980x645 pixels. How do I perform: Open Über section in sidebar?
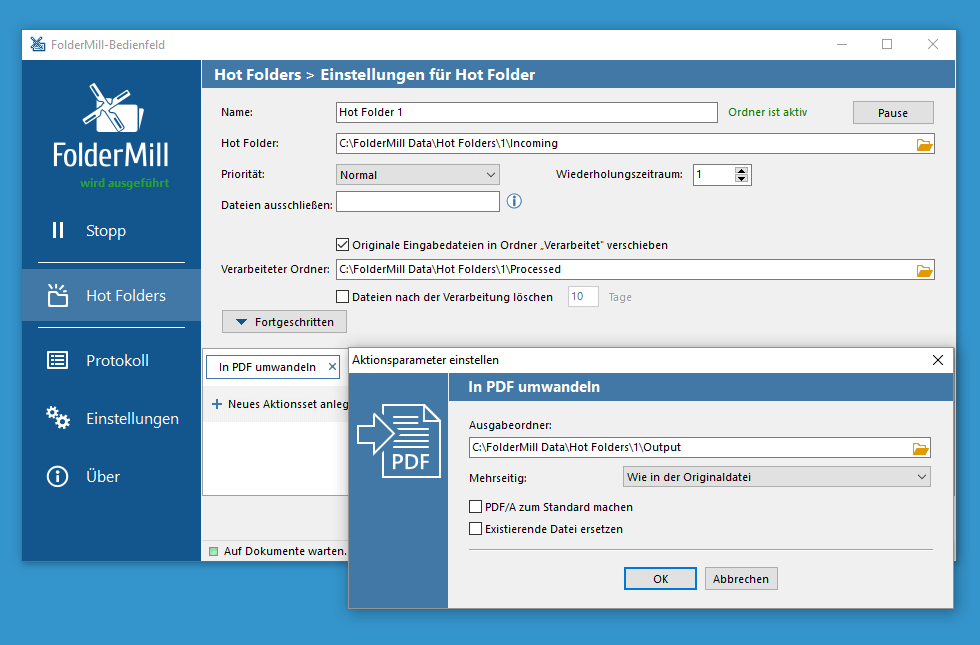point(111,477)
